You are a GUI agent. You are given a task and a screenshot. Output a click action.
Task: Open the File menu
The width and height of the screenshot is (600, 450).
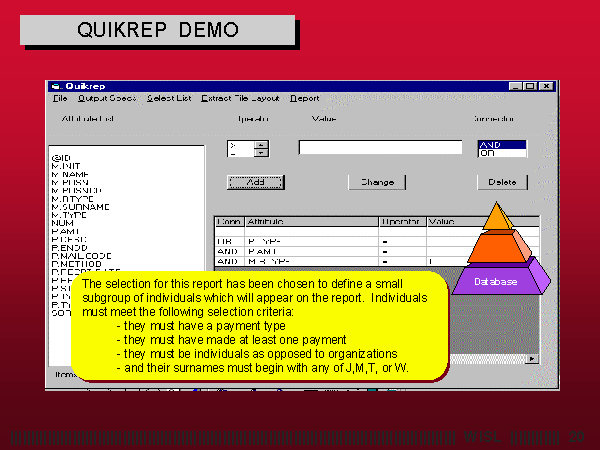59,99
